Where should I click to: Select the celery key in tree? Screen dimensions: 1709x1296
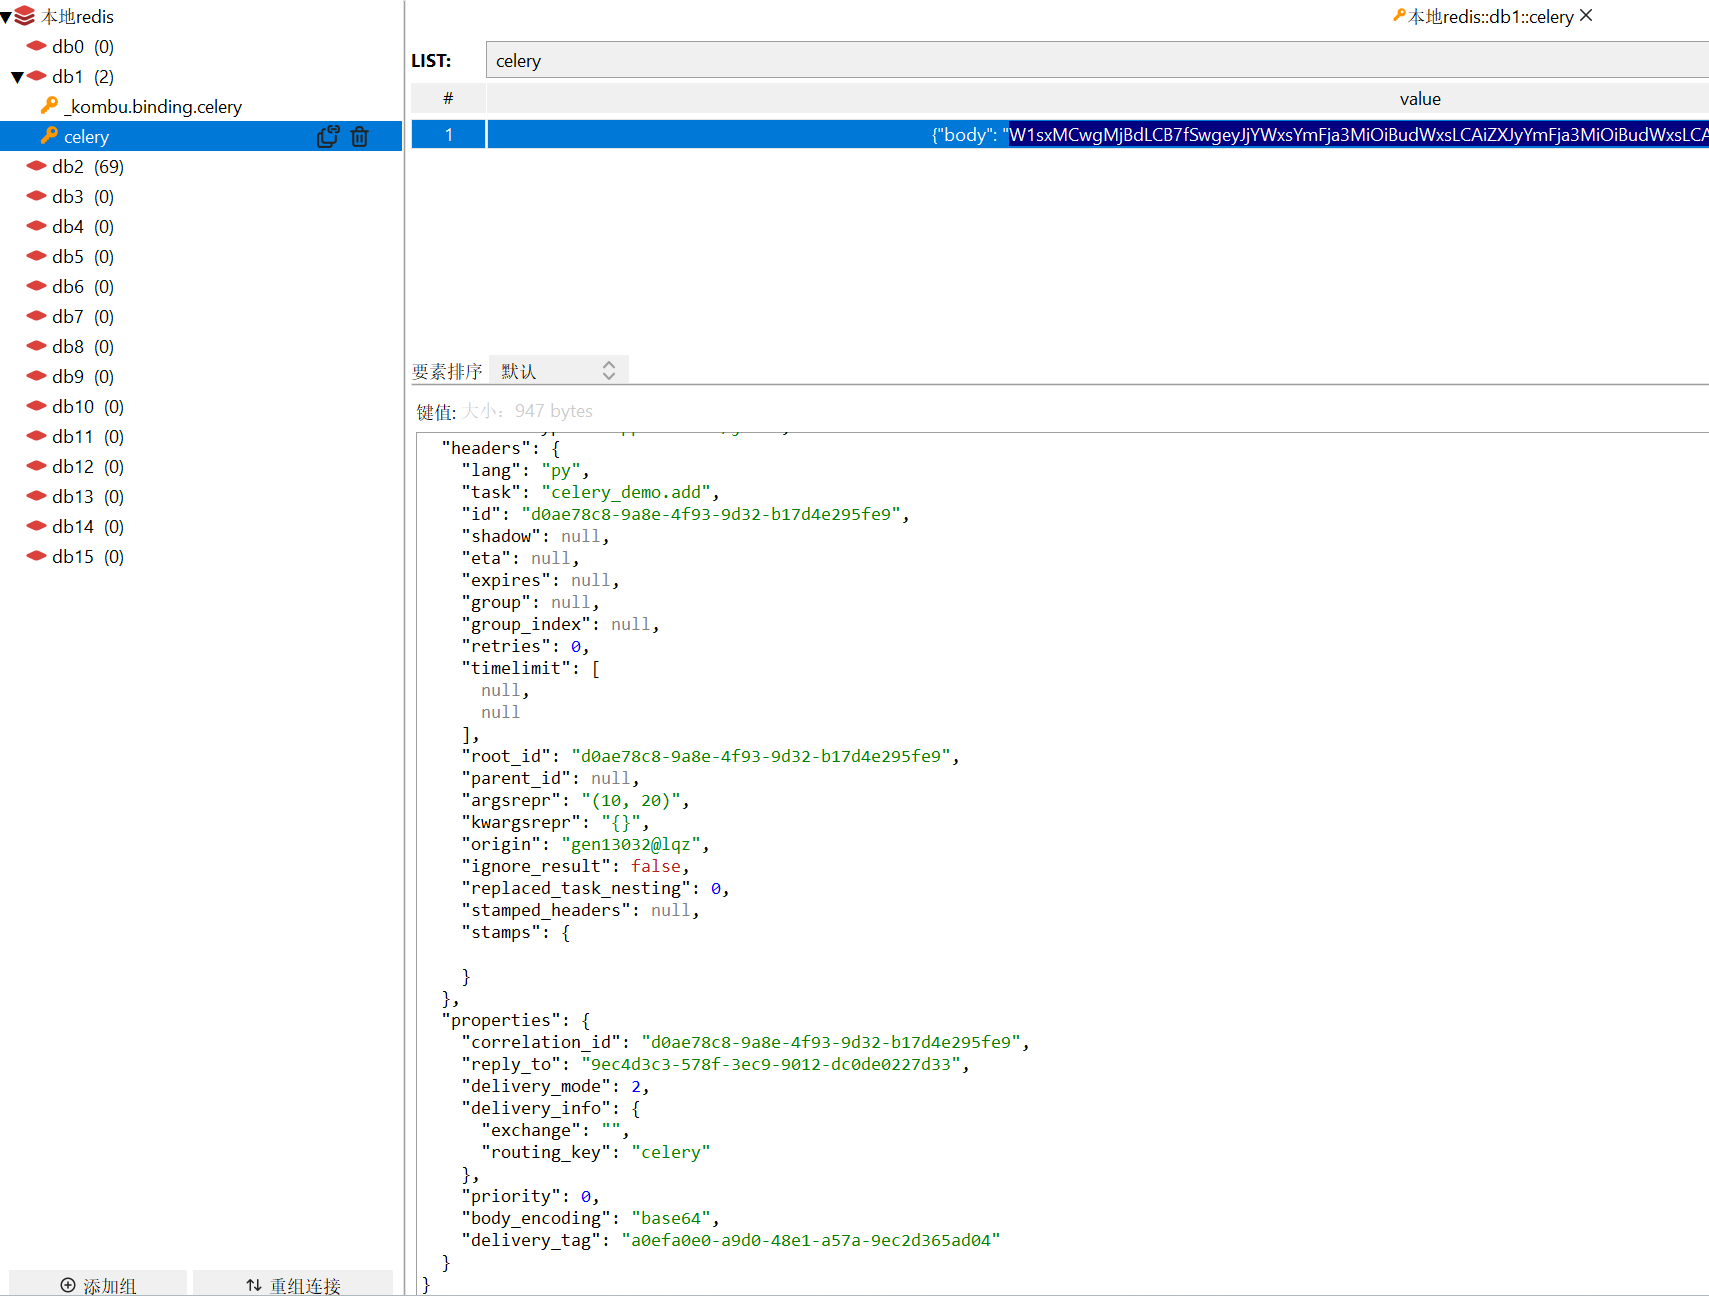tap(86, 136)
